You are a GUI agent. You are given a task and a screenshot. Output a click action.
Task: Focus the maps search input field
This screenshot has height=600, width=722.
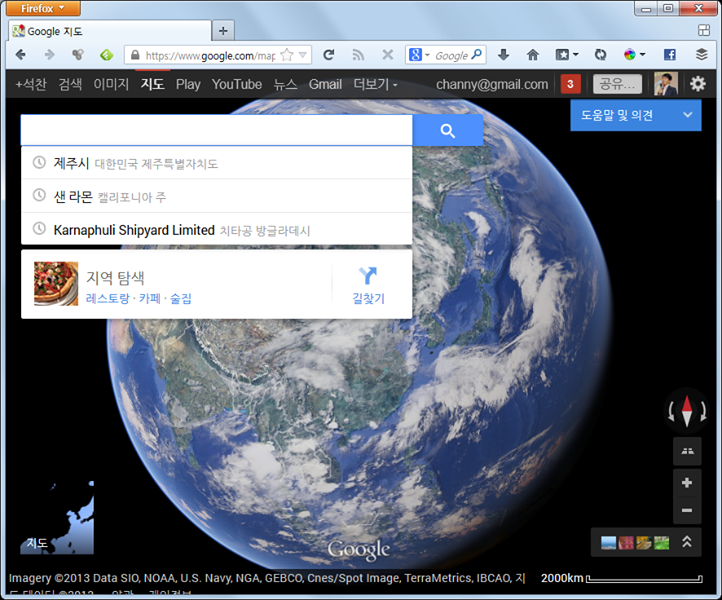click(216, 131)
